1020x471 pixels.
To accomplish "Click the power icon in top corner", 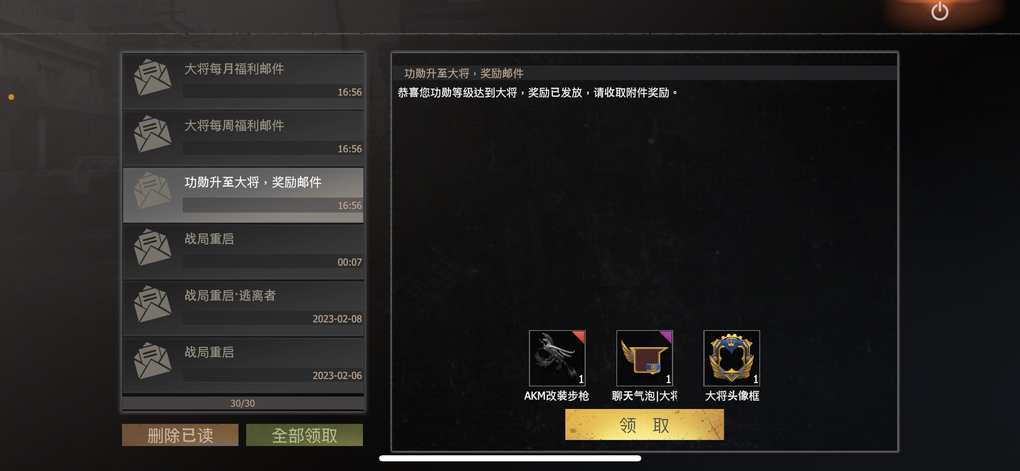I will 939,11.
